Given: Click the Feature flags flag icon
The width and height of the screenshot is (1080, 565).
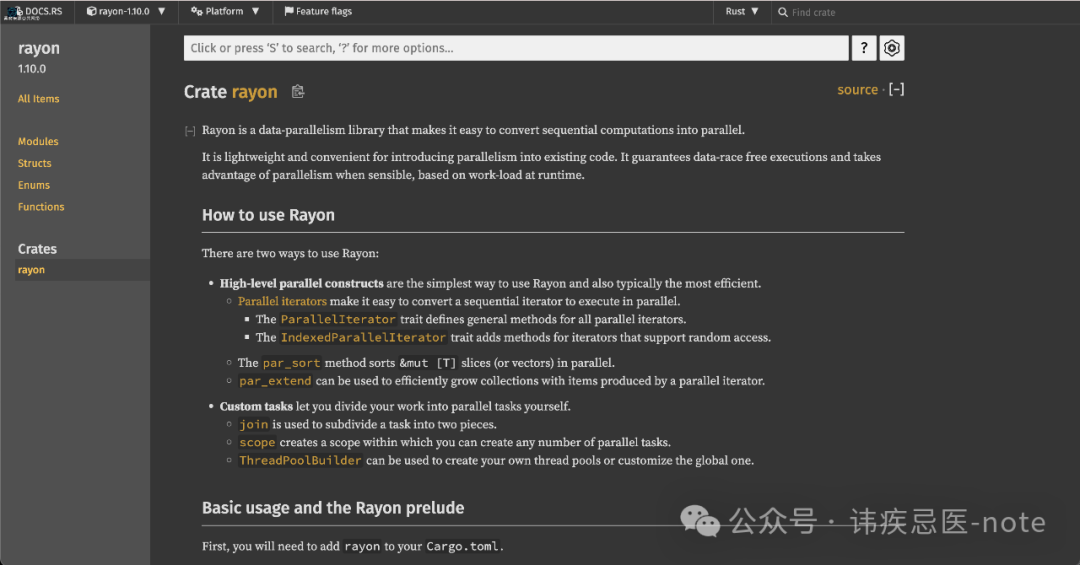Looking at the screenshot, I should click(289, 11).
